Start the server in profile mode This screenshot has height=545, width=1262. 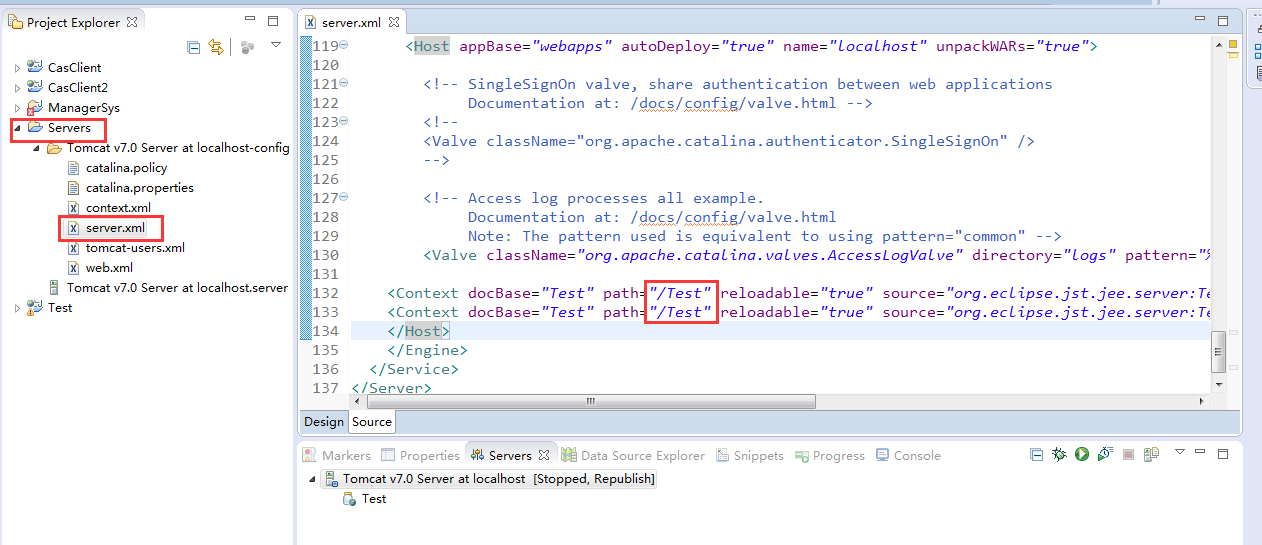tap(1104, 454)
